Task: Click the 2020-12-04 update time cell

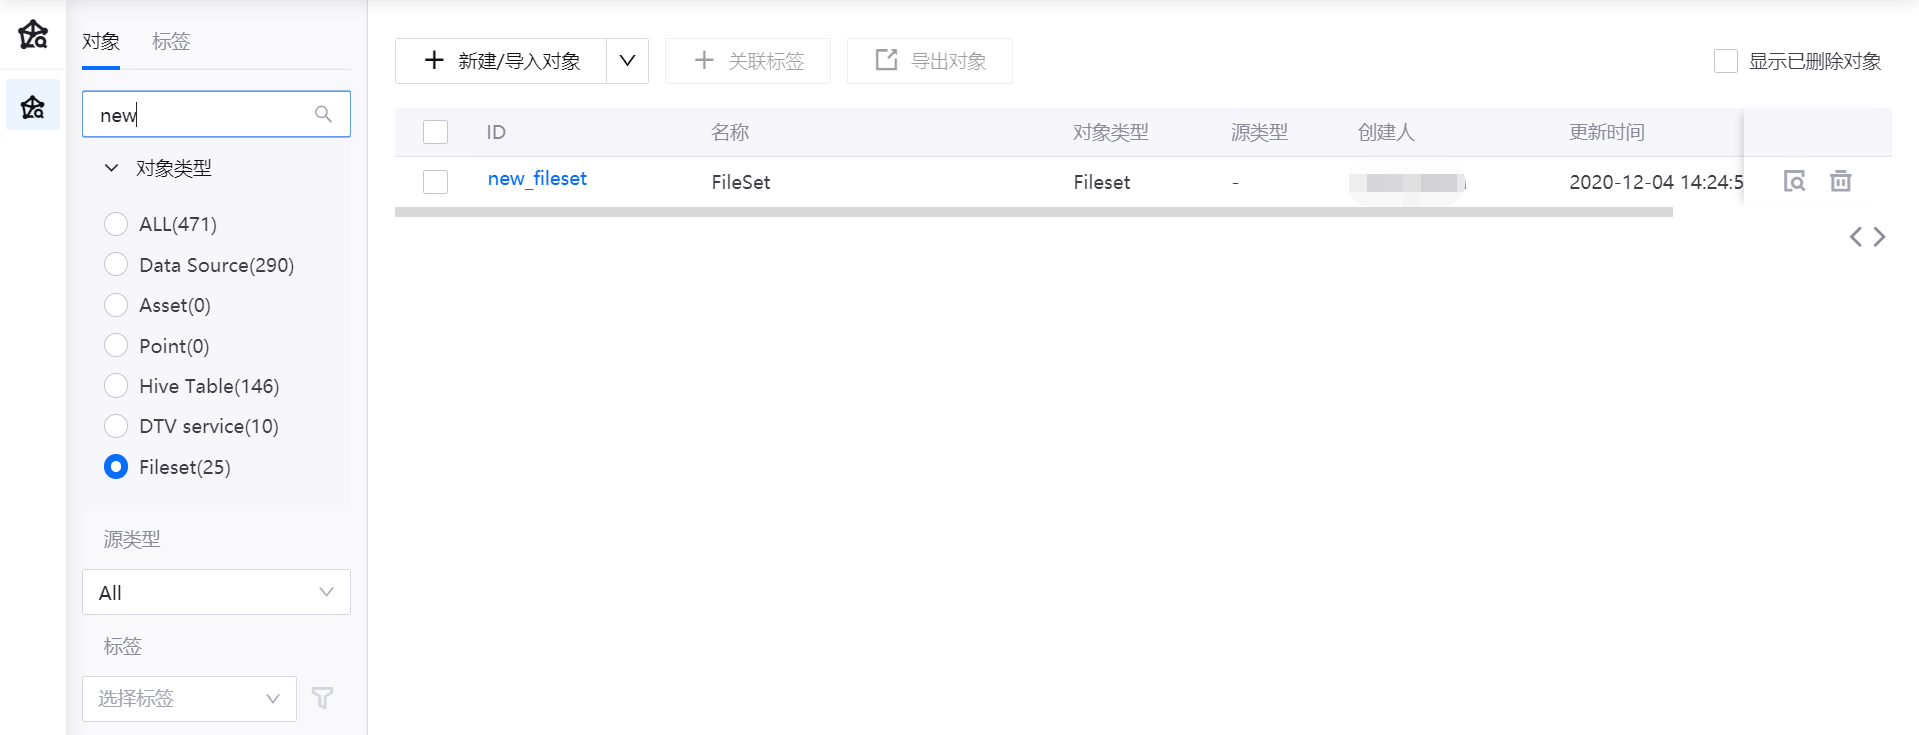Action: (x=1656, y=182)
